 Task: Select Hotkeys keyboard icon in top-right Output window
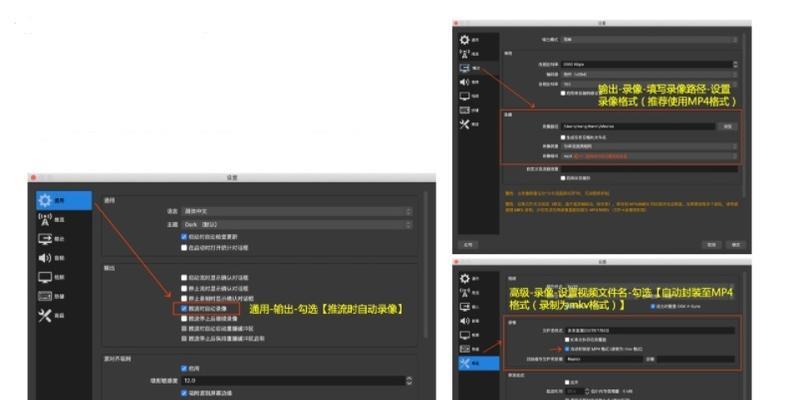tap(465, 110)
